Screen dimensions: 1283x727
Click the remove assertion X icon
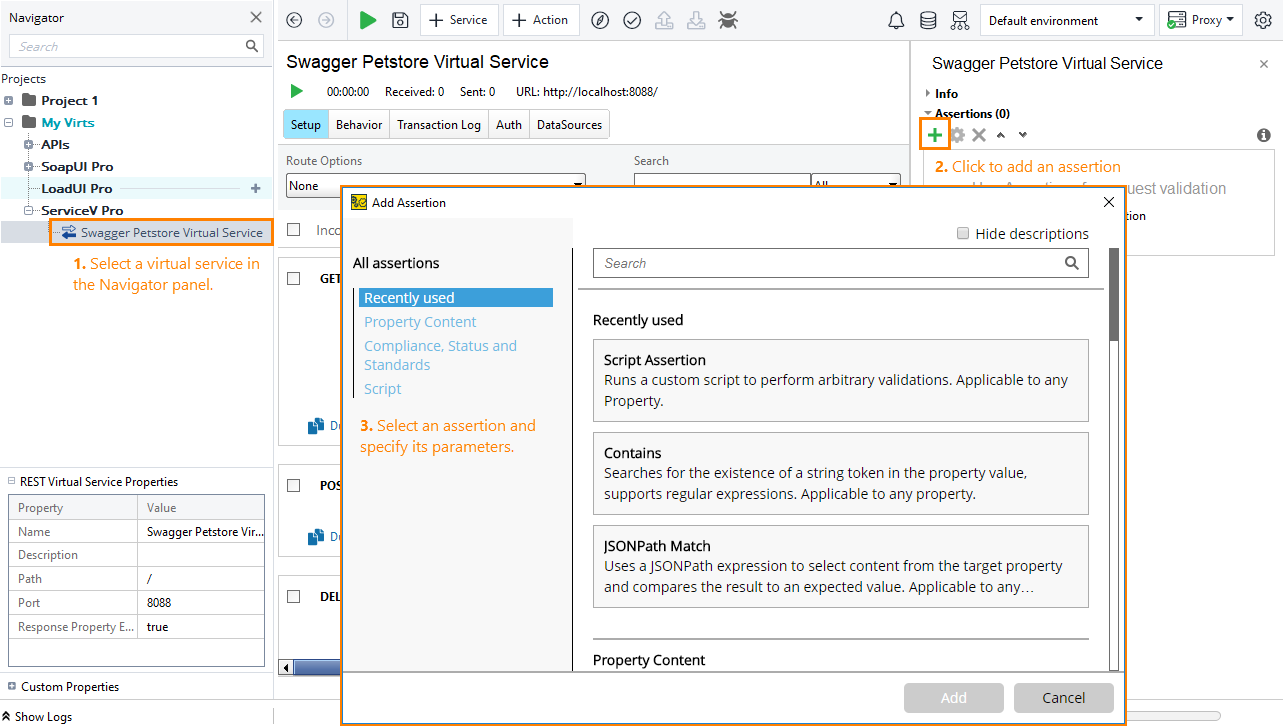point(979,135)
